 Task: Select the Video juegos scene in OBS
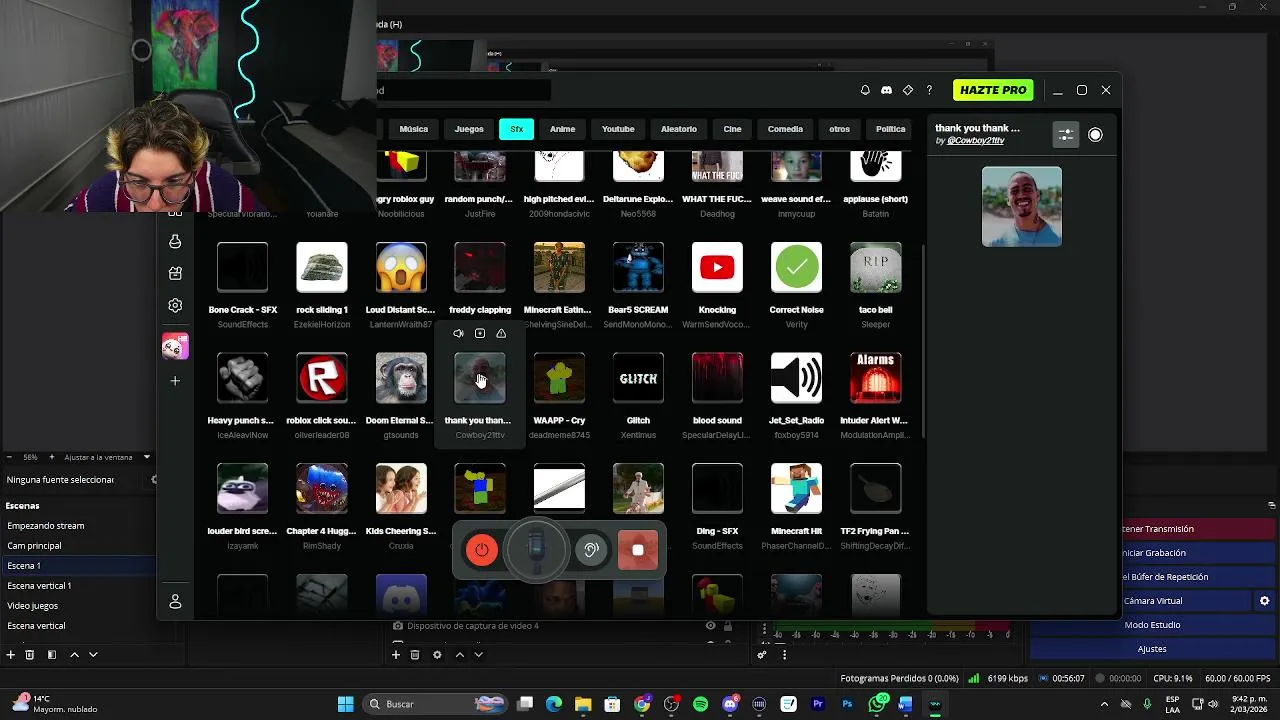(x=78, y=606)
